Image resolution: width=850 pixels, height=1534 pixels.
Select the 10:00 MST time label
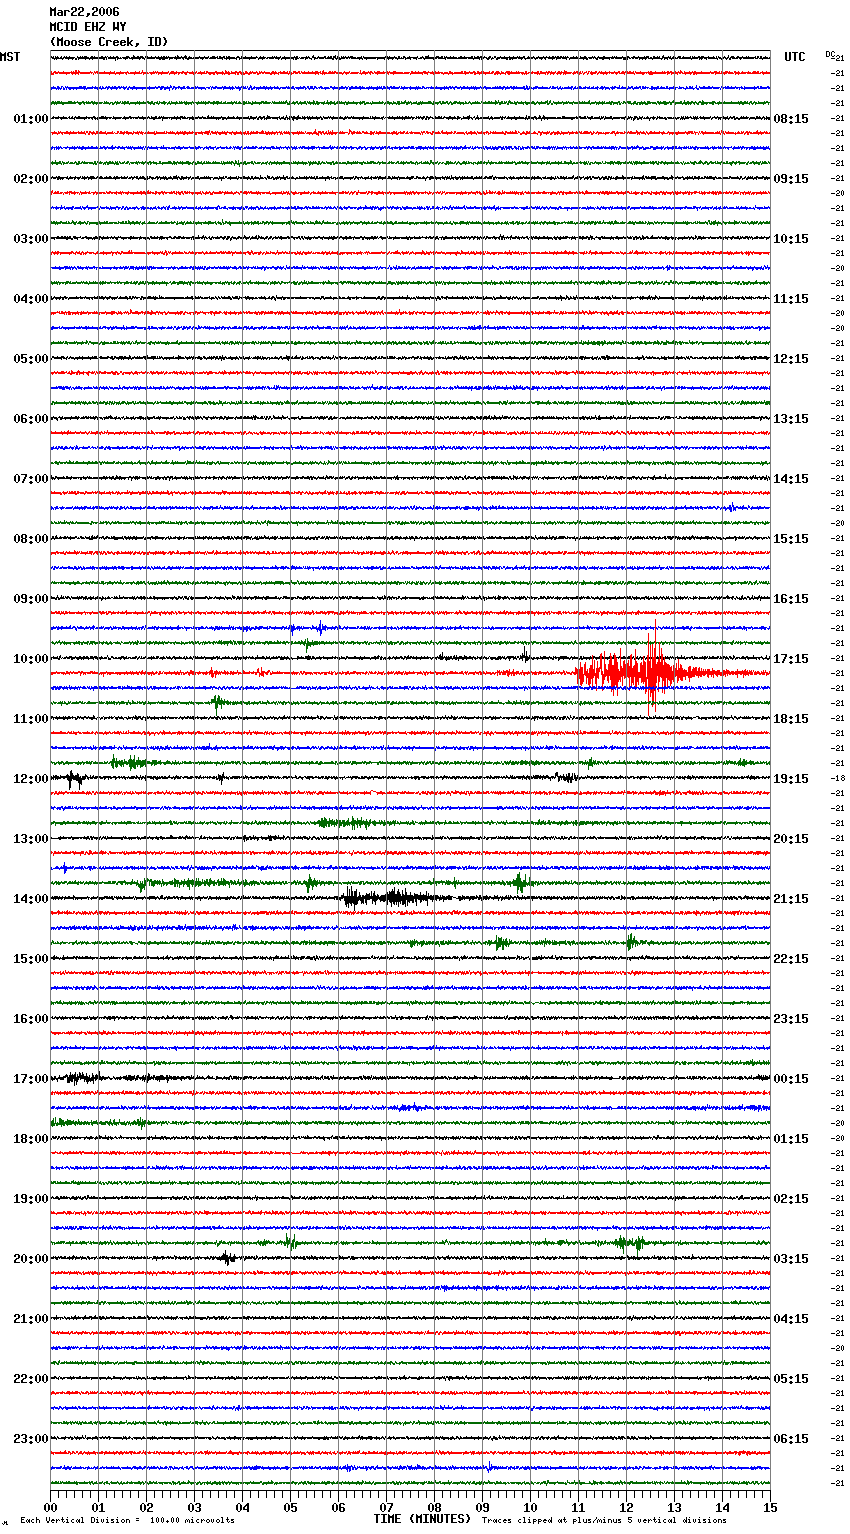click(x=31, y=659)
